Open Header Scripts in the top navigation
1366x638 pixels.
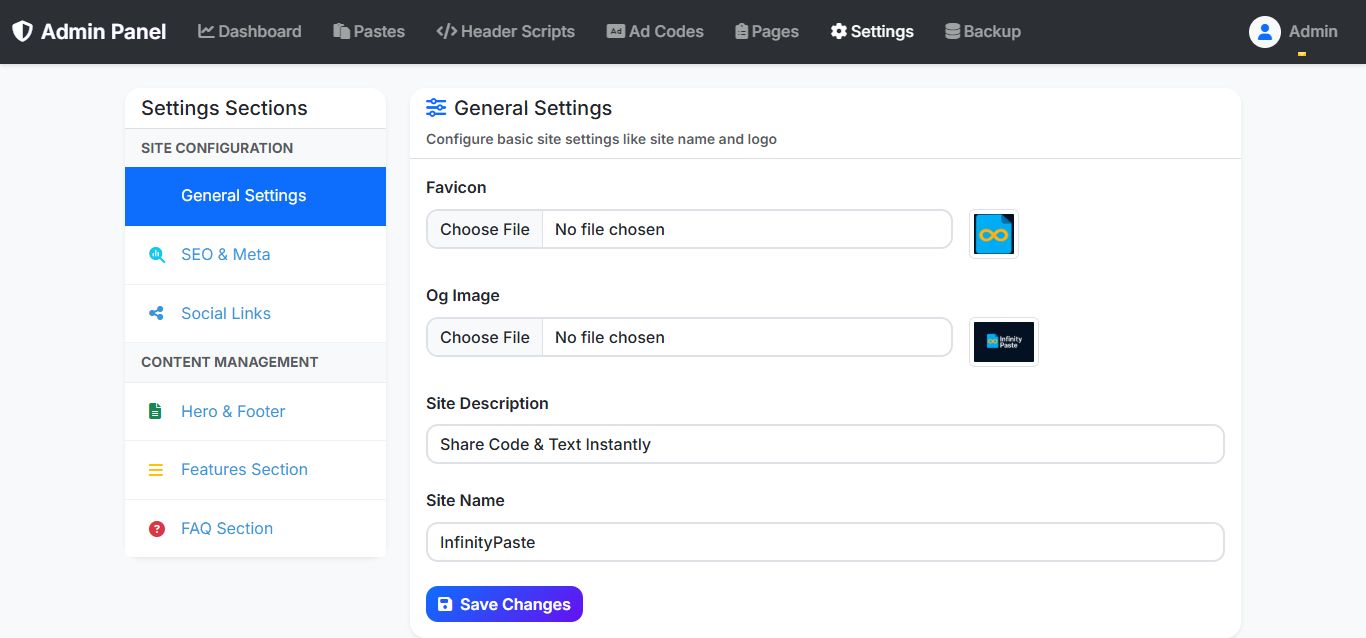(x=506, y=32)
